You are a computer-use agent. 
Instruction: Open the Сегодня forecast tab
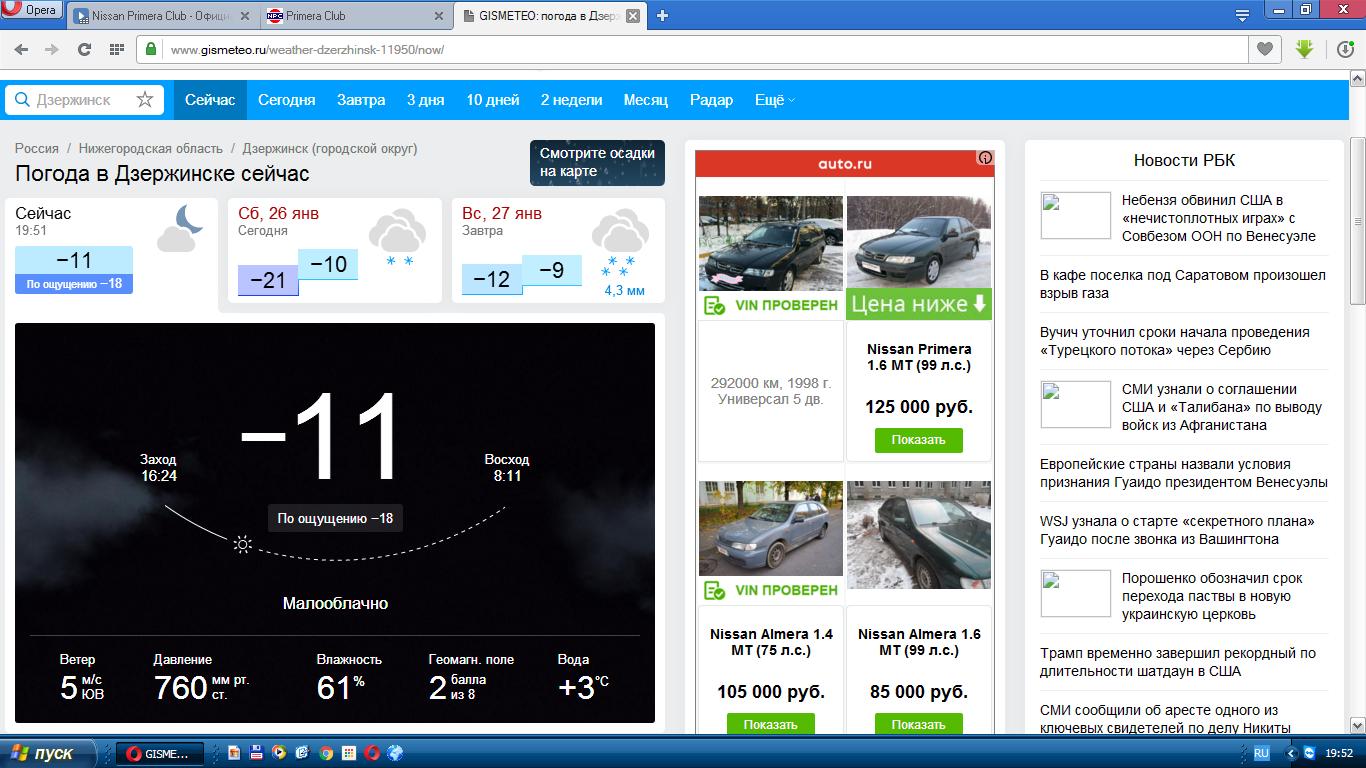tap(287, 100)
